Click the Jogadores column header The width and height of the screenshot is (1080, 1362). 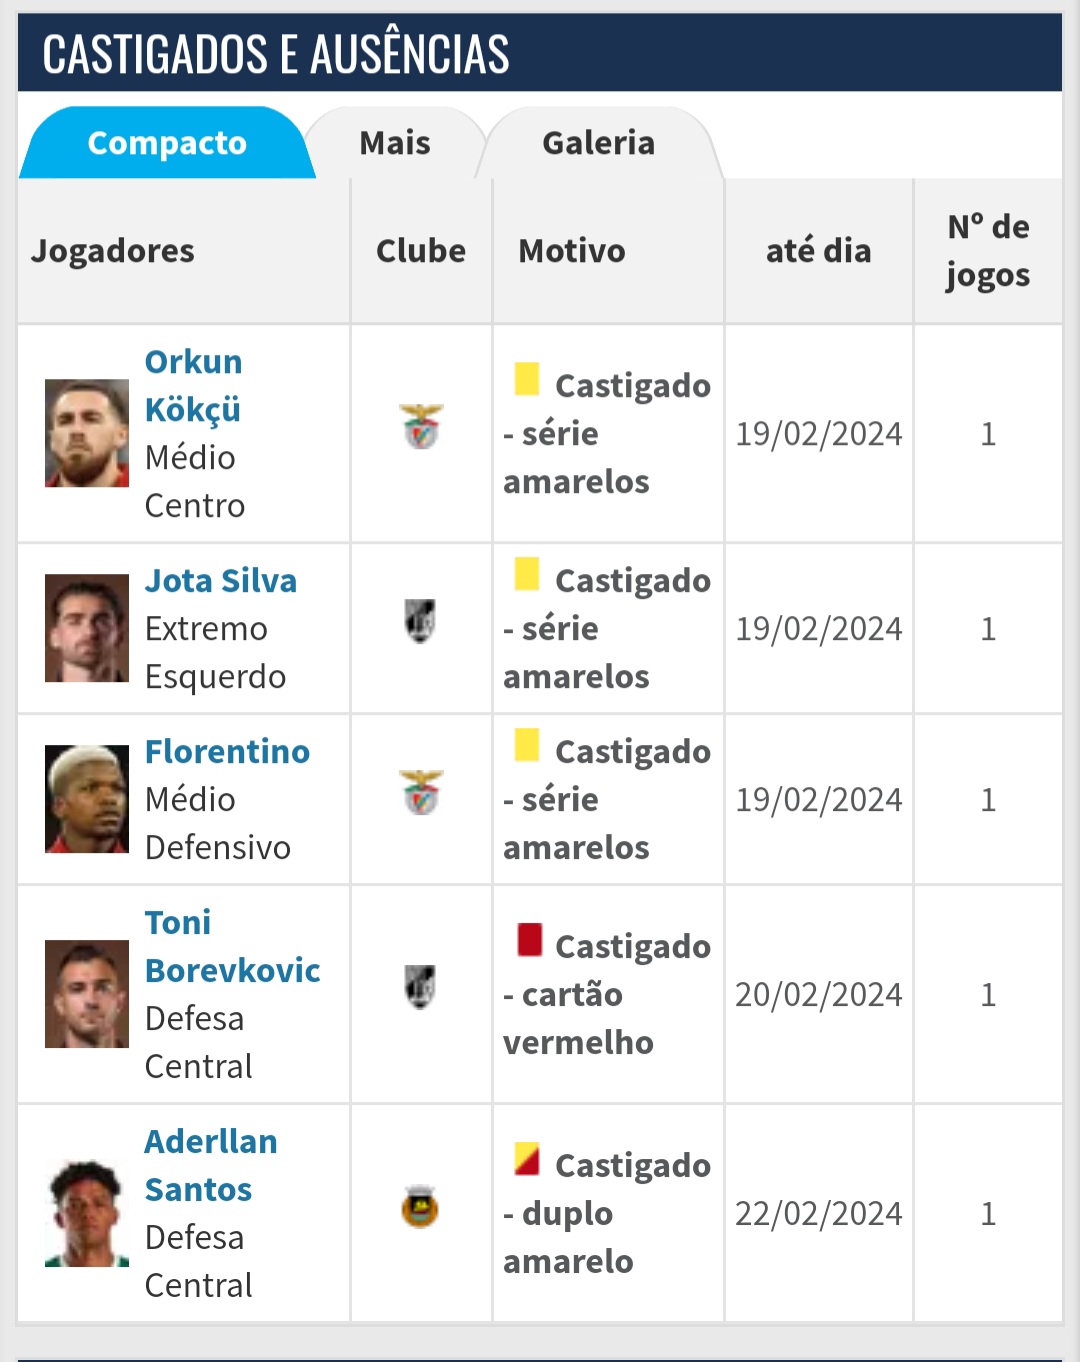click(x=113, y=251)
